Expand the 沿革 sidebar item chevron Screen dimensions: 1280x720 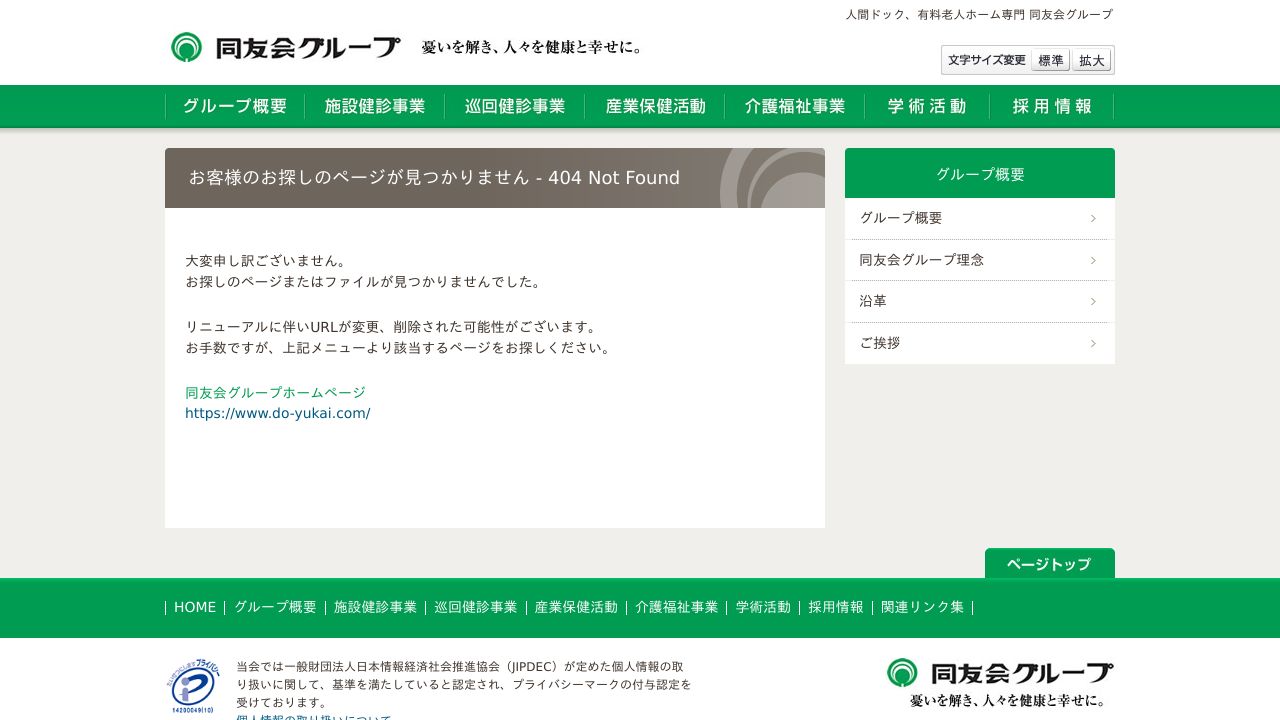[x=1092, y=301]
